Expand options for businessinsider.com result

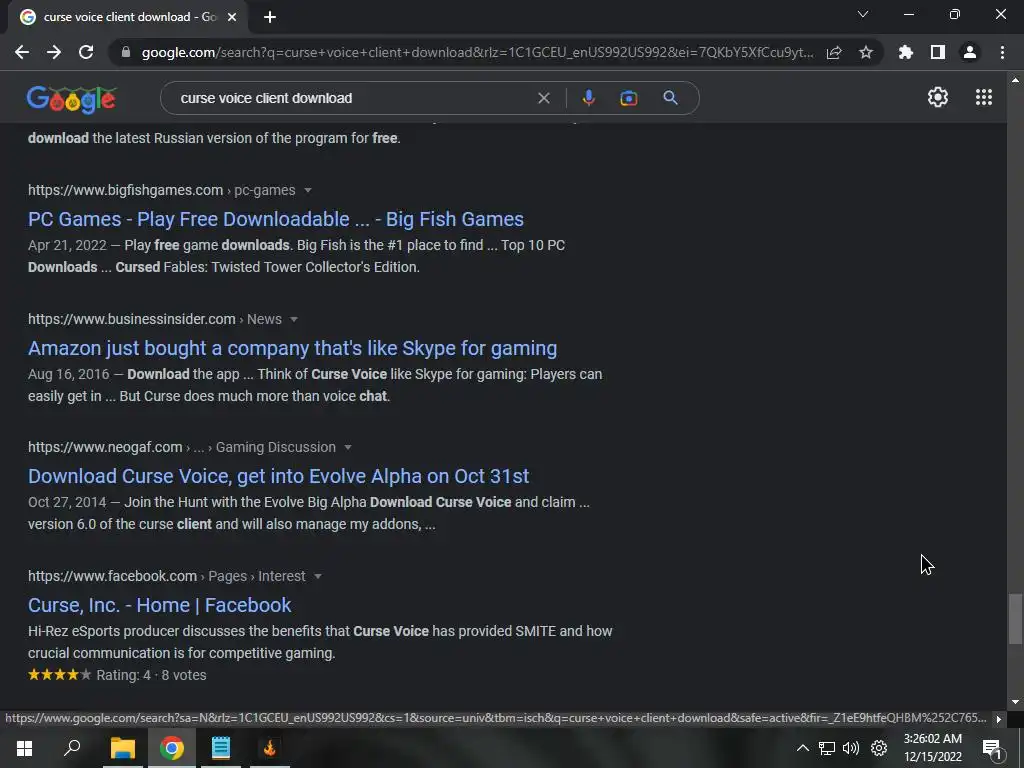(294, 319)
